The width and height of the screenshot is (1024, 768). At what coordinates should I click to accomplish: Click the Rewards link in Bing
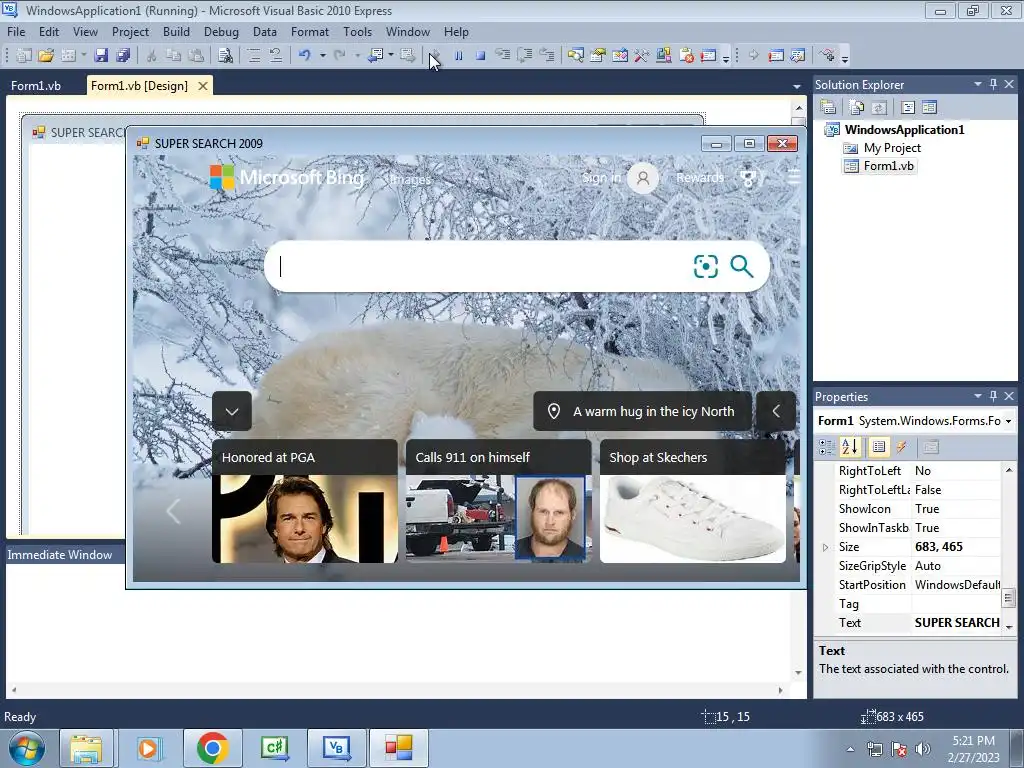click(x=700, y=178)
